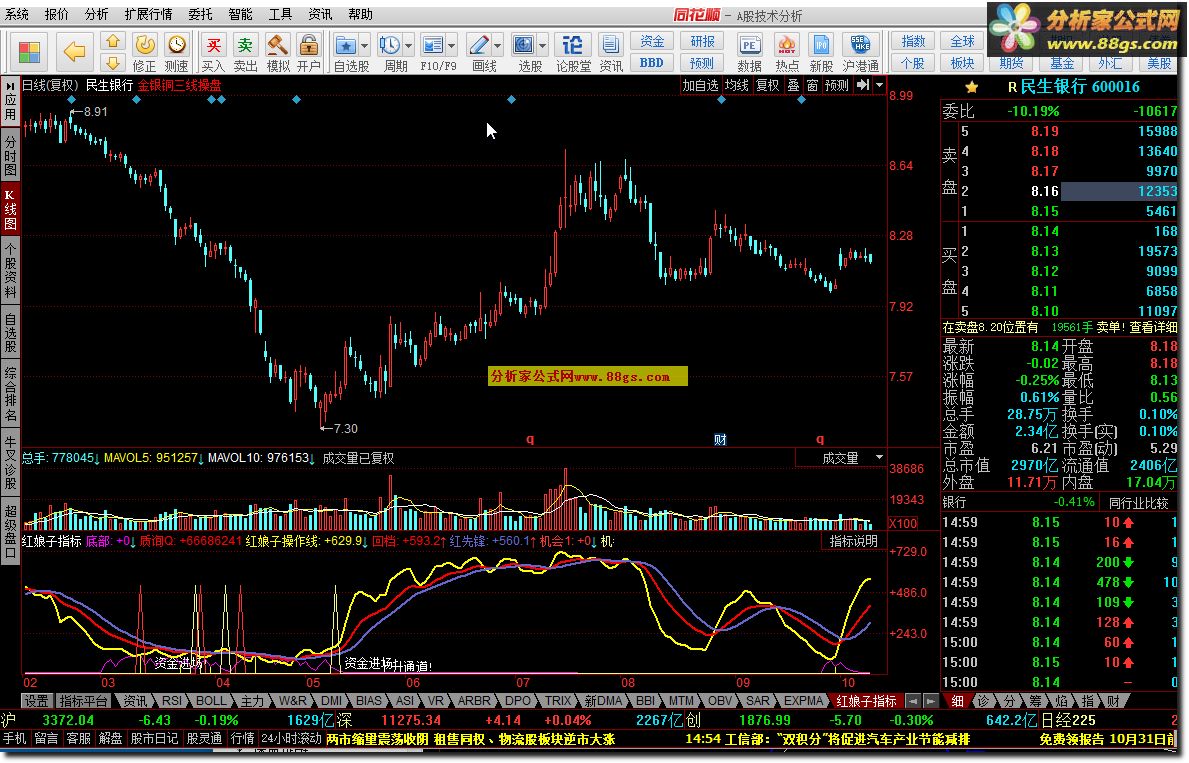Open the 资讯 news document icon
Screen dimensions: 1189x763
pos(611,52)
